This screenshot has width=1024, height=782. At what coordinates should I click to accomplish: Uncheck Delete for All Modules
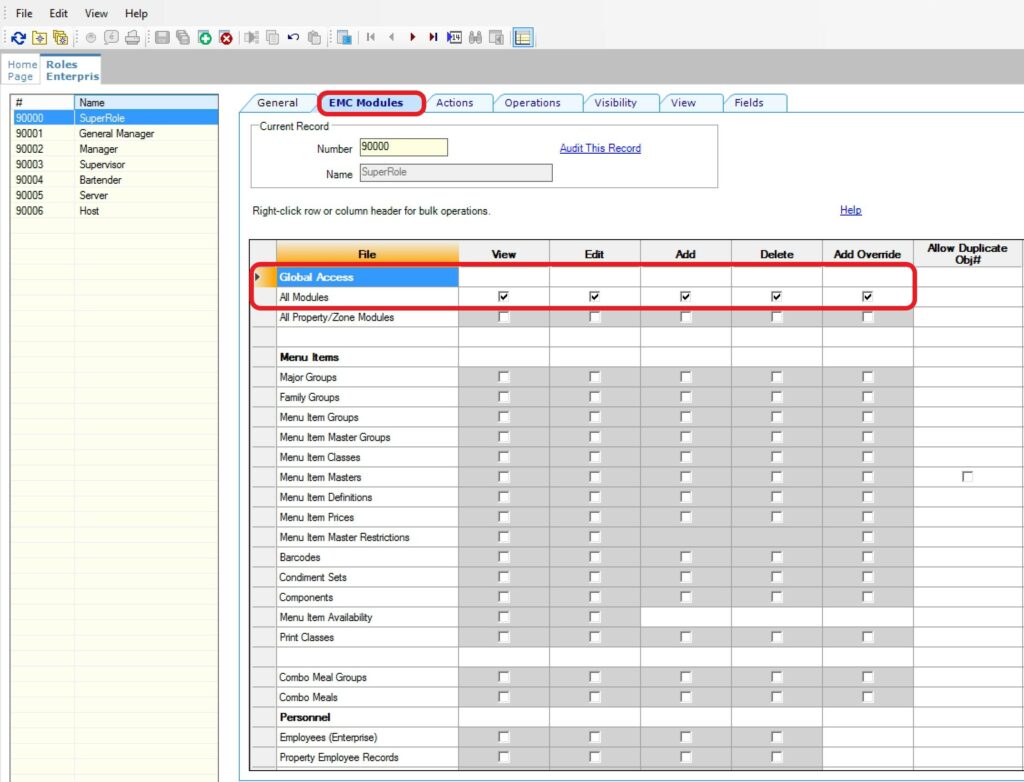pyautogui.click(x=776, y=297)
